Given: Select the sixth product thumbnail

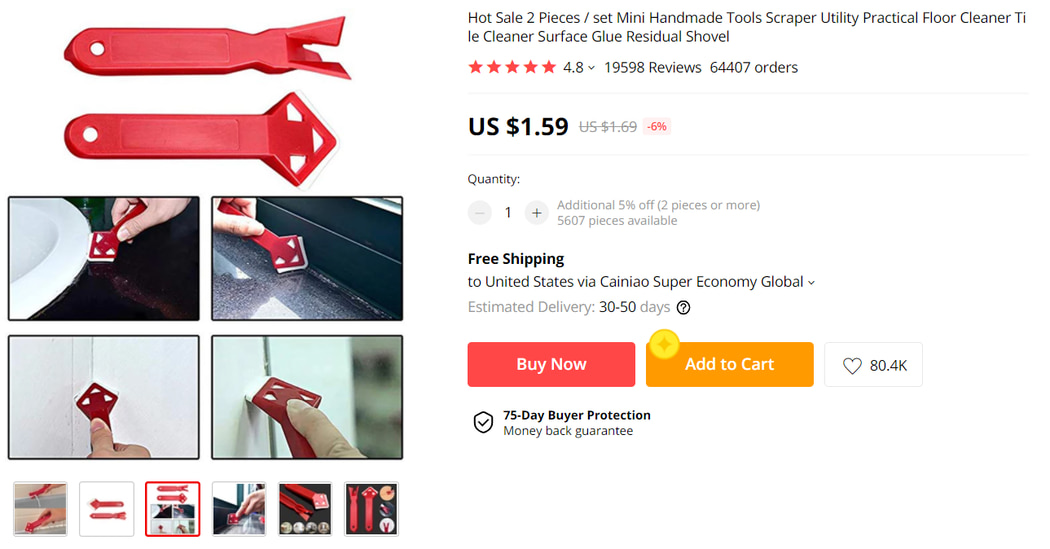Looking at the screenshot, I should click(371, 509).
